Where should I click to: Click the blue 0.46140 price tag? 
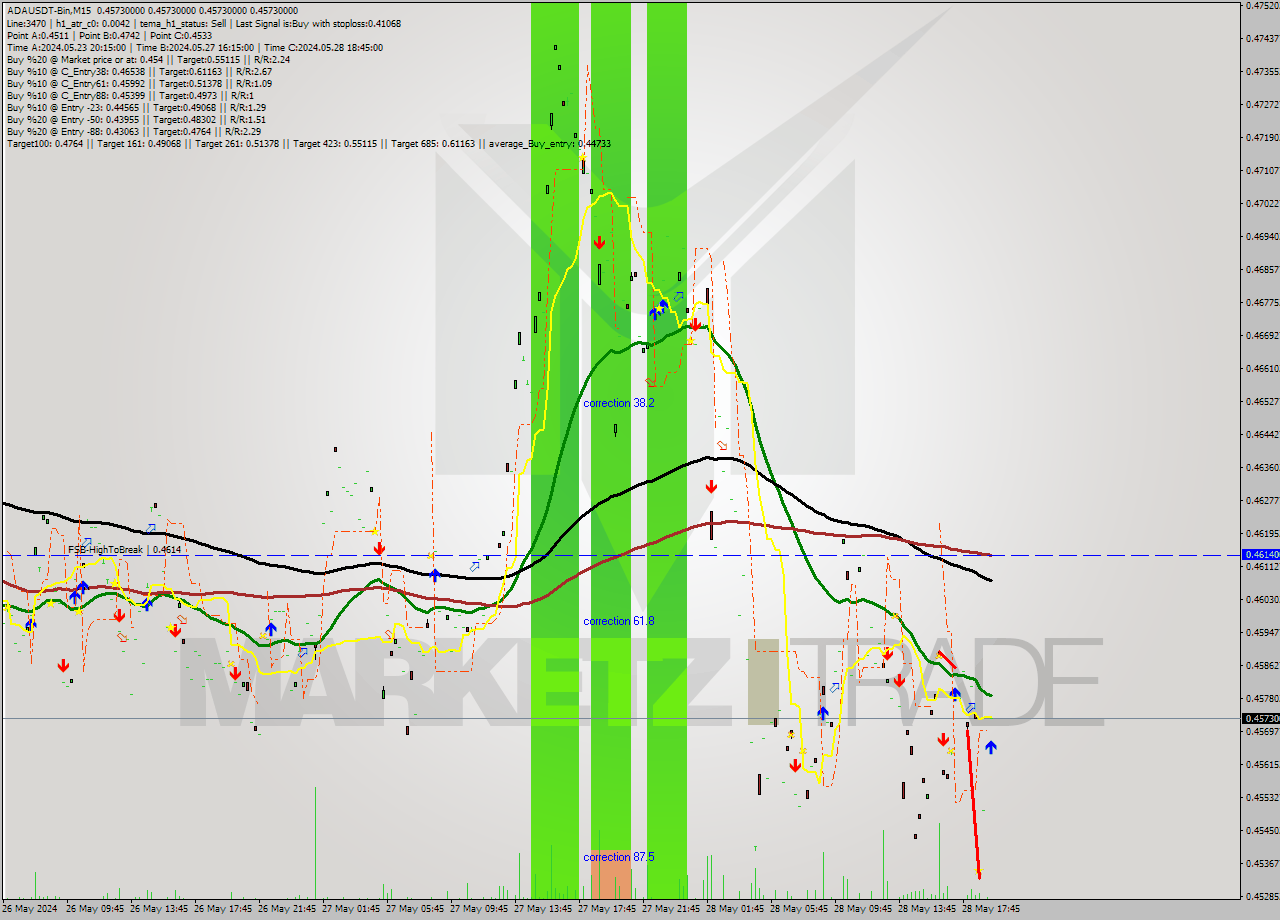[x=1259, y=554]
